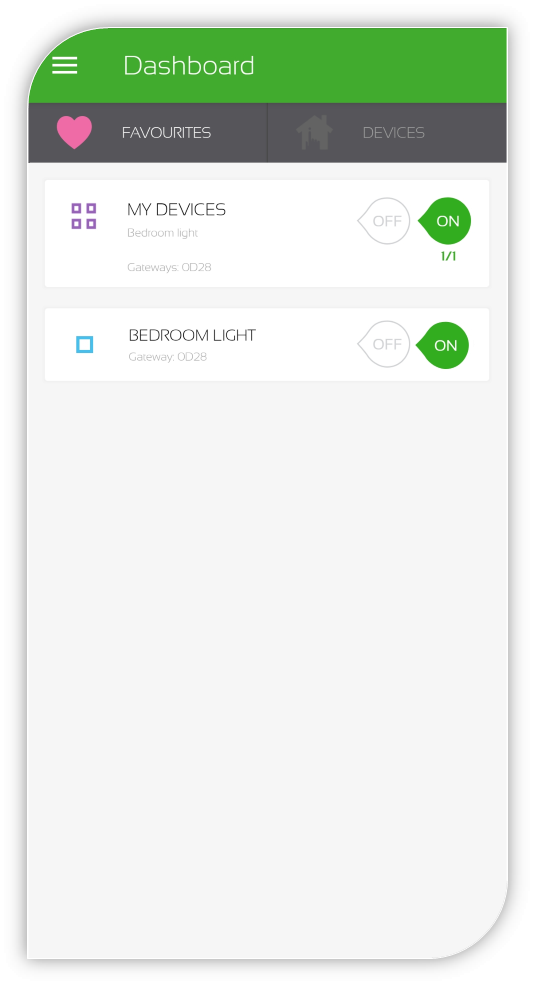535x986 pixels.
Task: Click the Dashboard header title
Action: point(189,65)
